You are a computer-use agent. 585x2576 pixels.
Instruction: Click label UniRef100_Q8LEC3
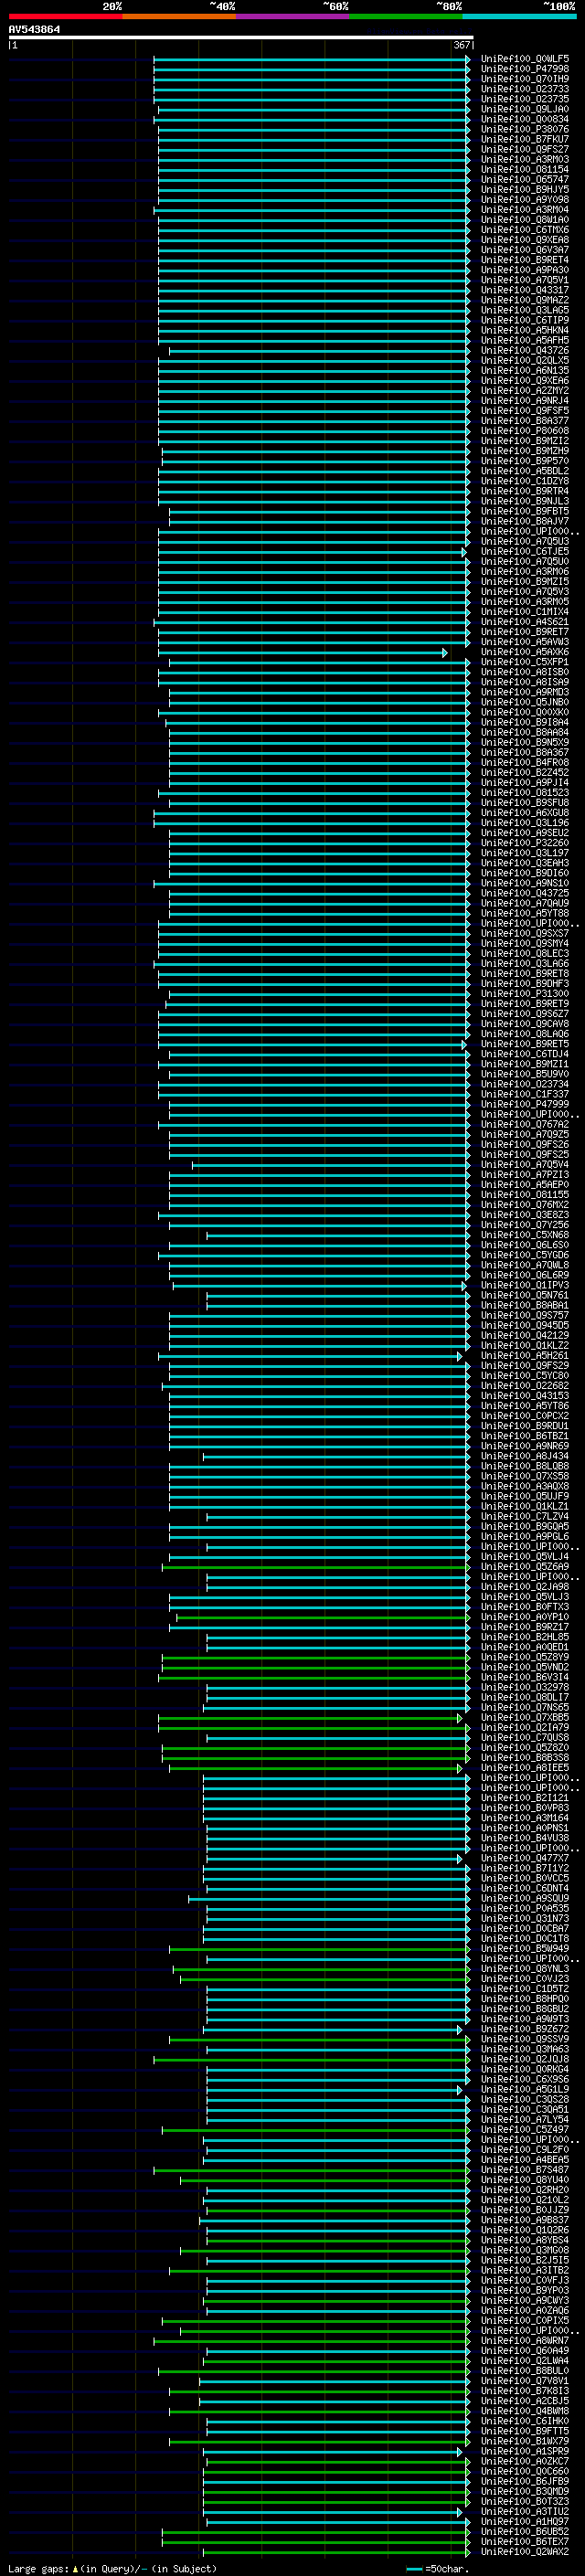coord(525,953)
